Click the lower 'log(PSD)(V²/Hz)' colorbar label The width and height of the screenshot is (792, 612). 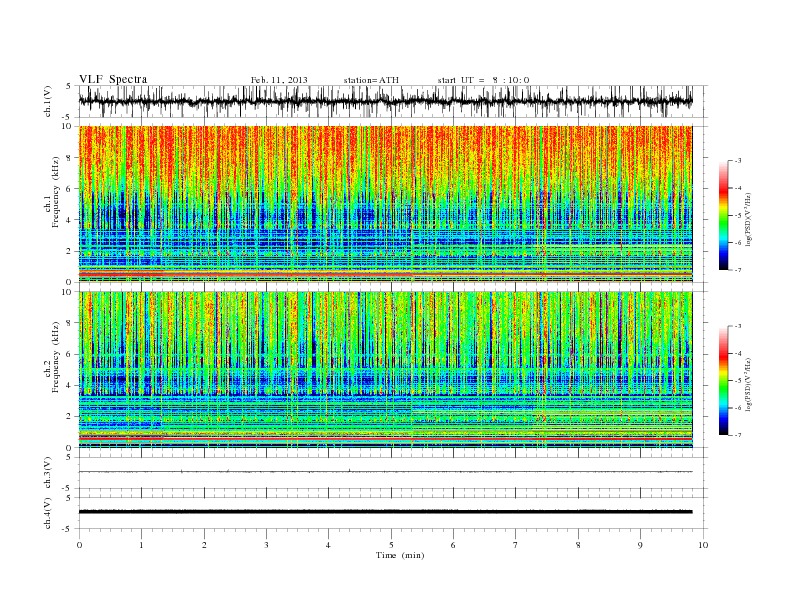(750, 384)
